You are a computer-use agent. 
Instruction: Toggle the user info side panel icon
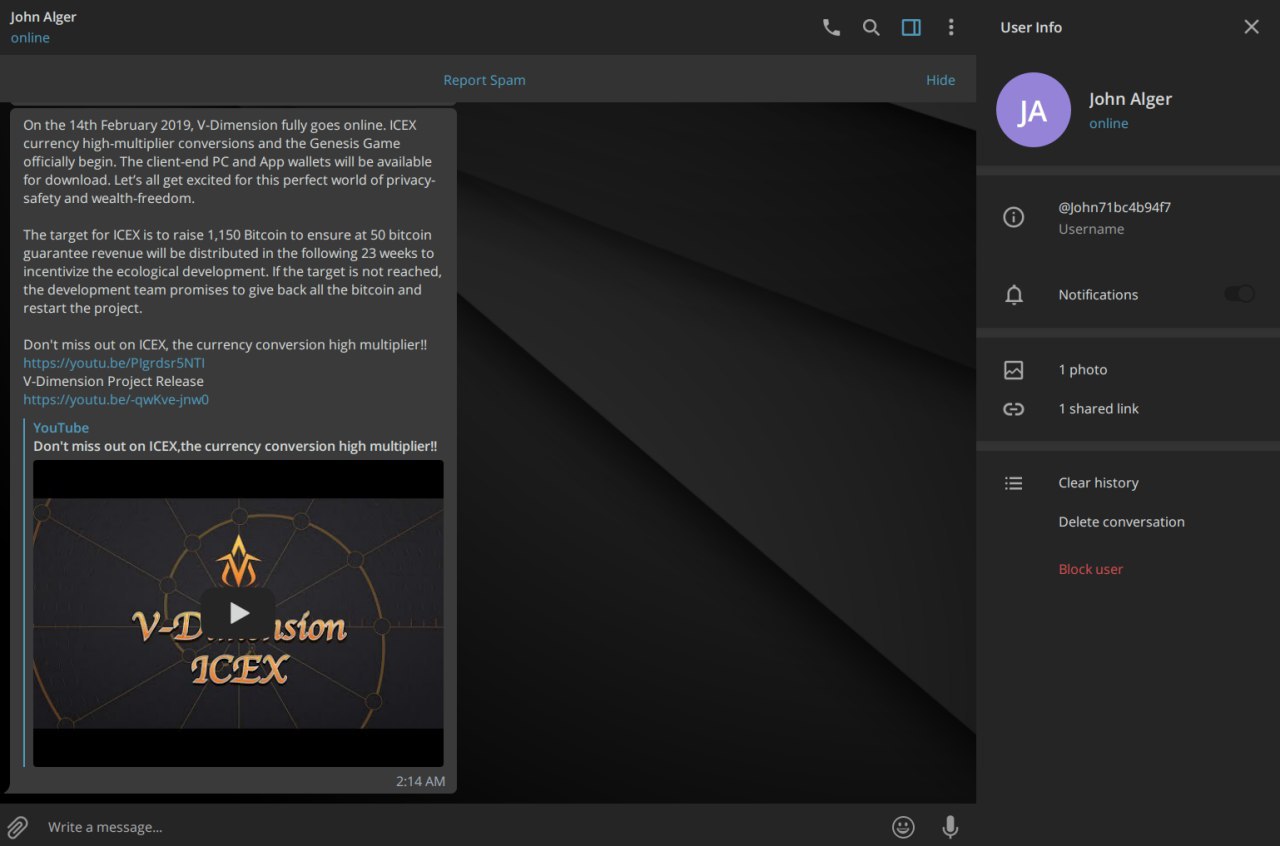911,28
